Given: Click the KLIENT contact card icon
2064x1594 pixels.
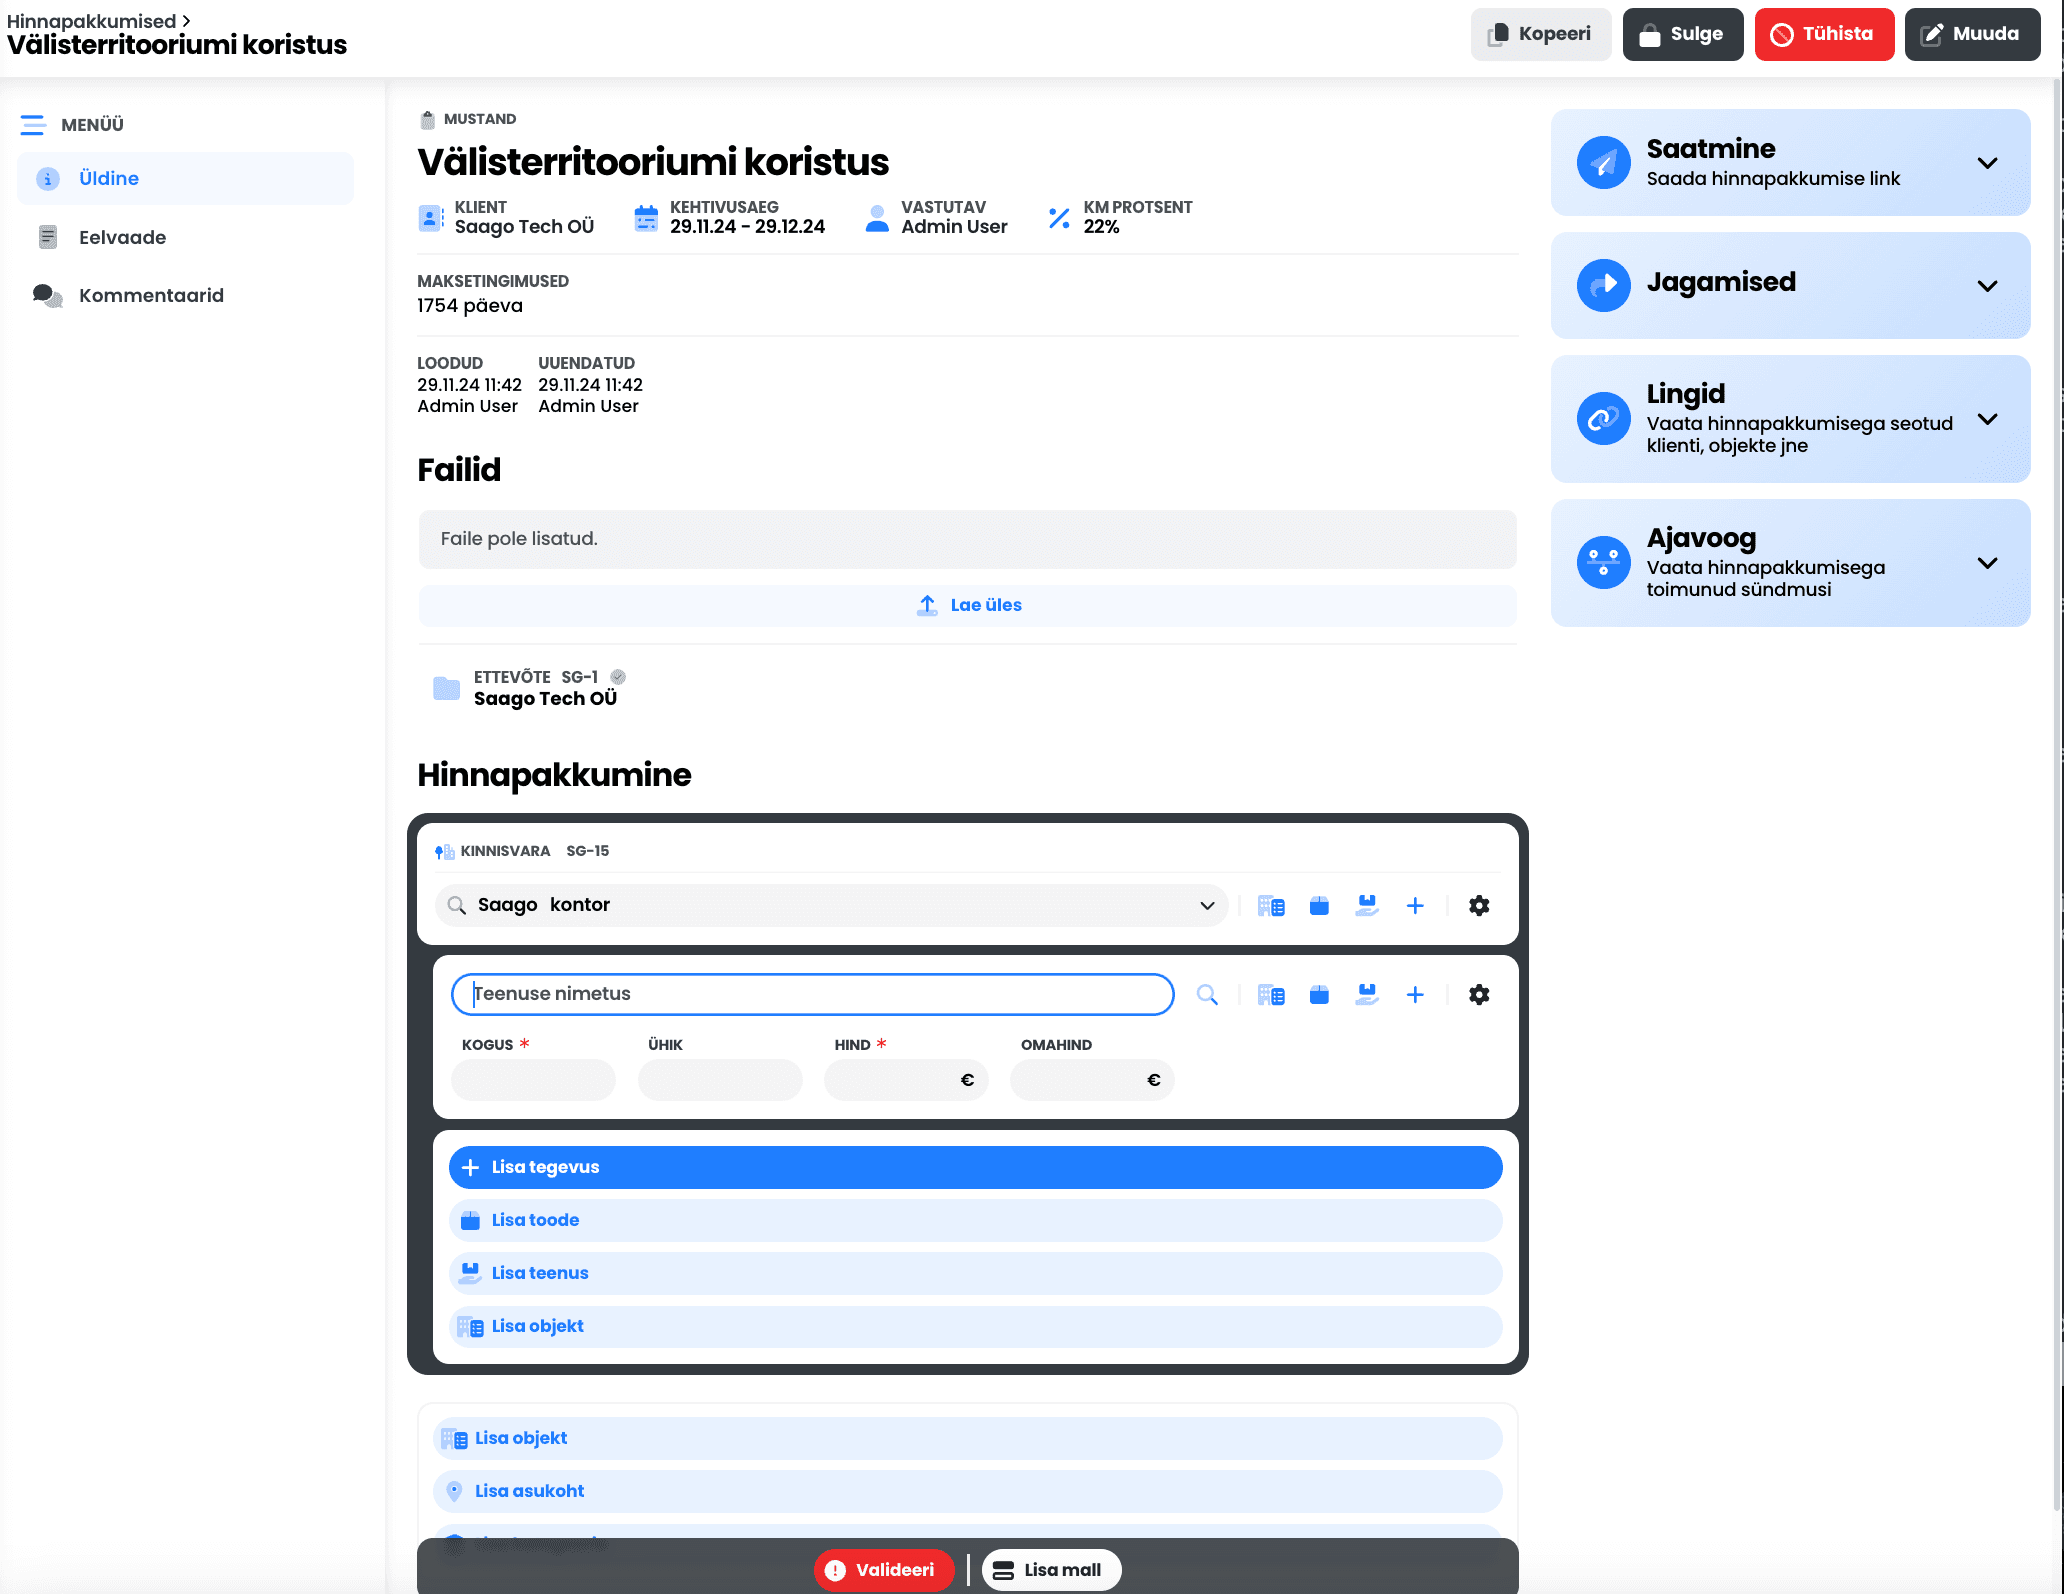Looking at the screenshot, I should coord(430,217).
